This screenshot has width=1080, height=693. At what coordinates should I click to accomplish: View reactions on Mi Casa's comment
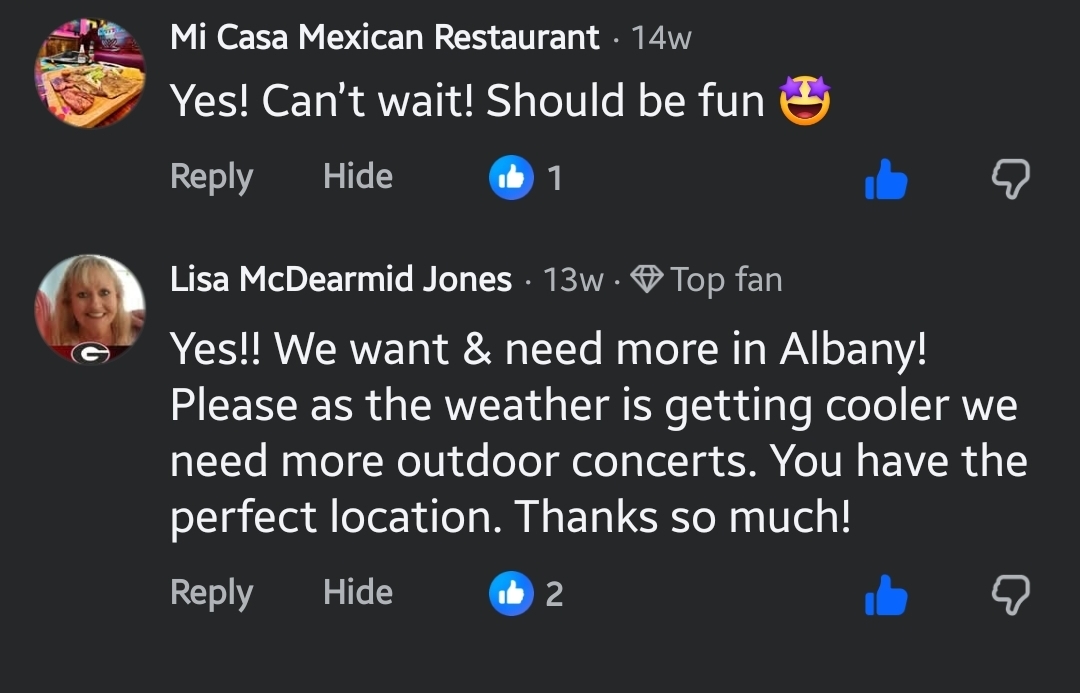[x=526, y=179]
